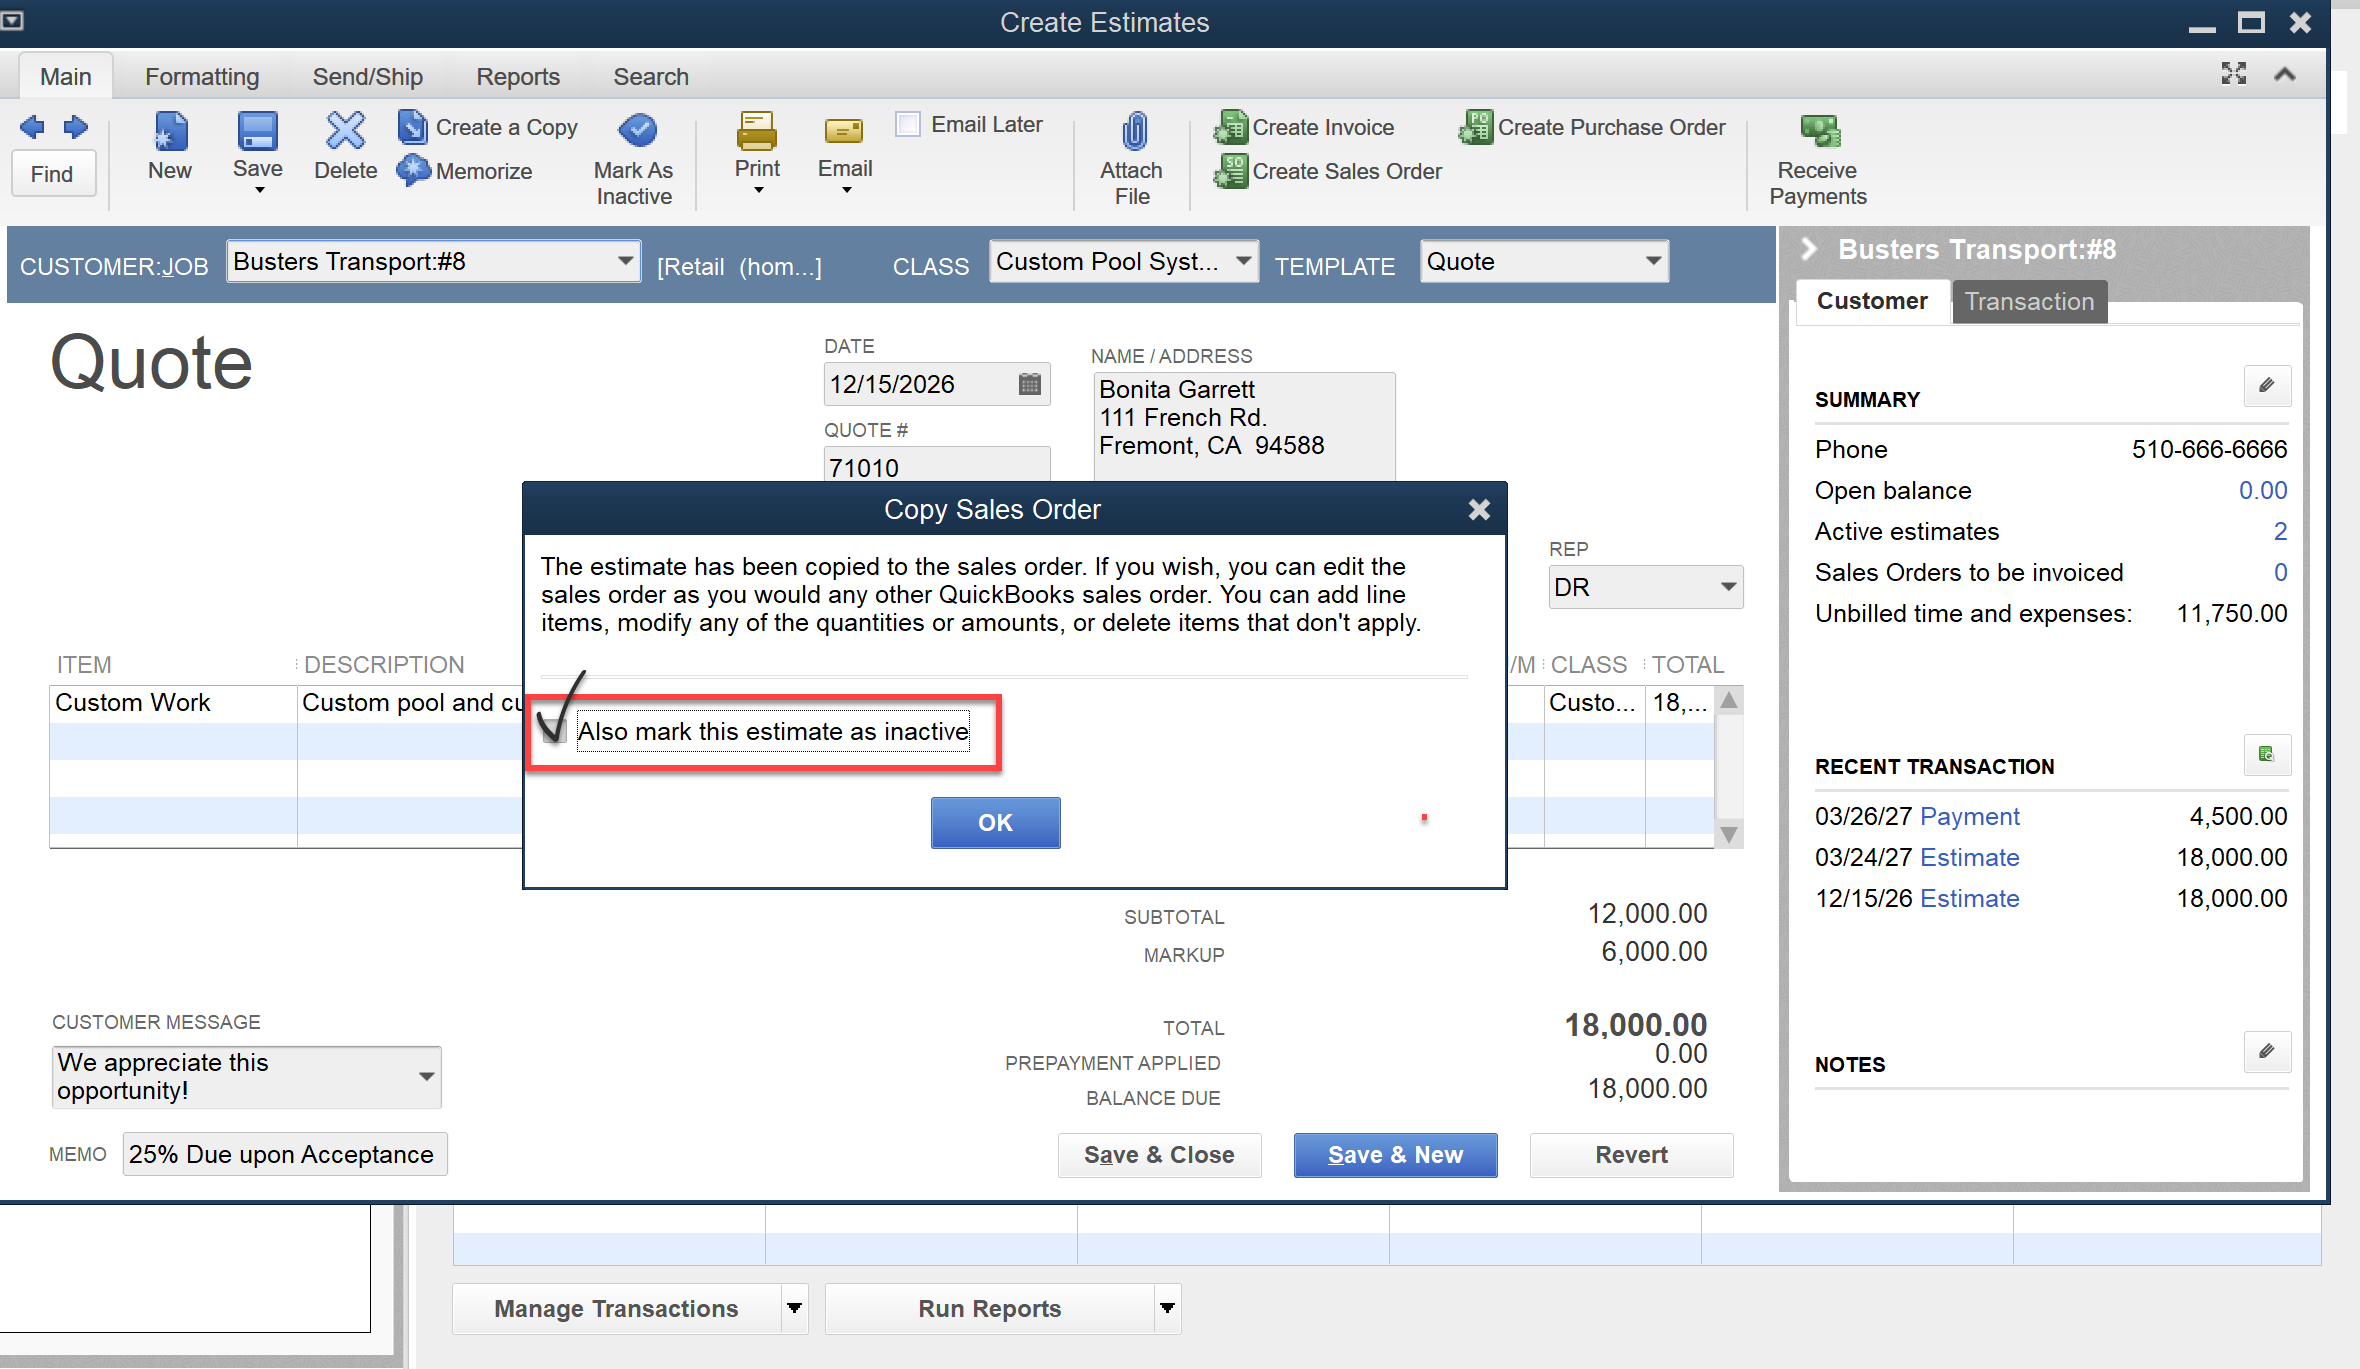Click the Mark As Inactive icon
The image size is (2360, 1369).
pos(636,130)
